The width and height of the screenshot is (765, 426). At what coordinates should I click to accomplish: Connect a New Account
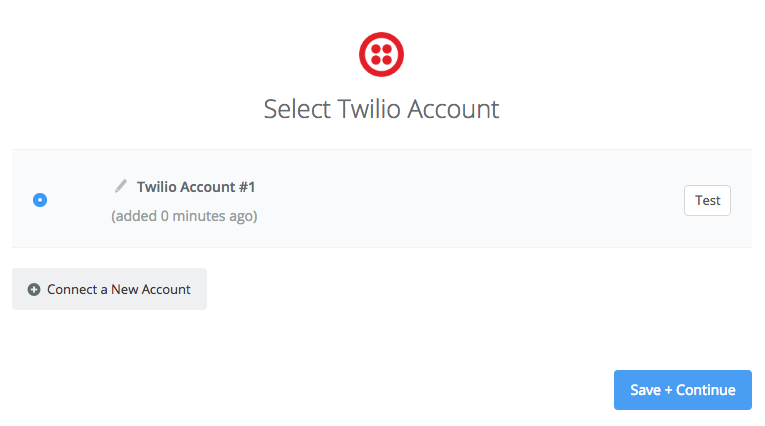pos(109,289)
